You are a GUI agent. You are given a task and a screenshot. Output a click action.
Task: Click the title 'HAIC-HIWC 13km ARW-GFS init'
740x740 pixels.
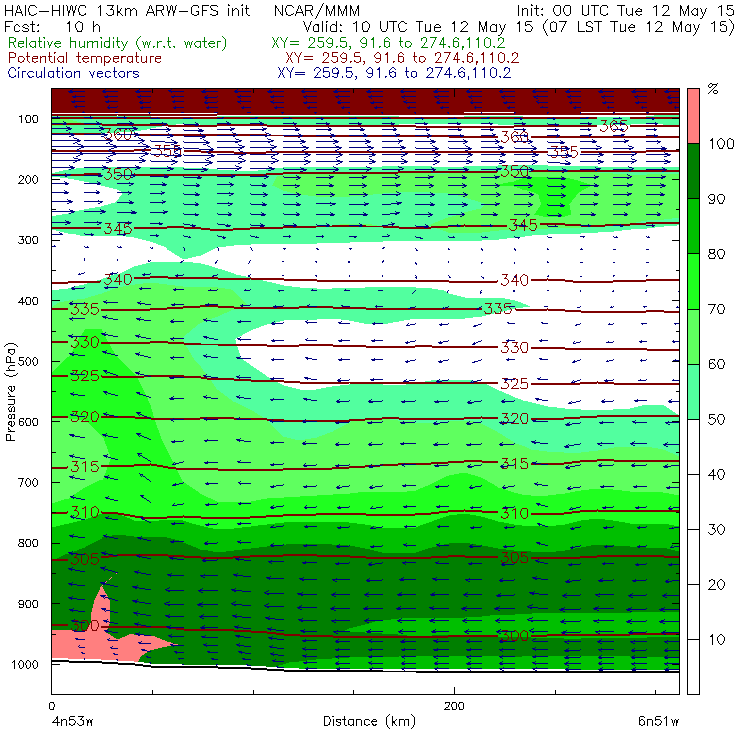127,10
